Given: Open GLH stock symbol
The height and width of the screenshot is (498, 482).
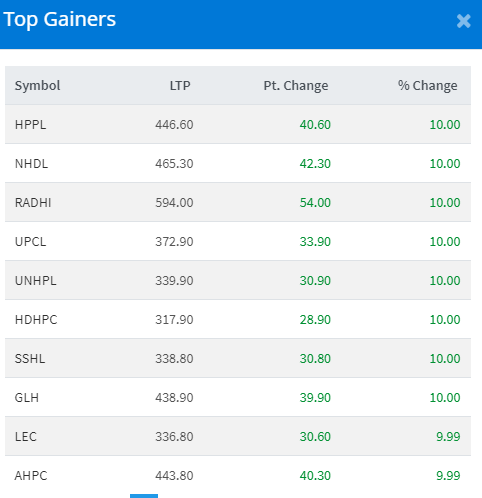Looking at the screenshot, I should point(27,398).
